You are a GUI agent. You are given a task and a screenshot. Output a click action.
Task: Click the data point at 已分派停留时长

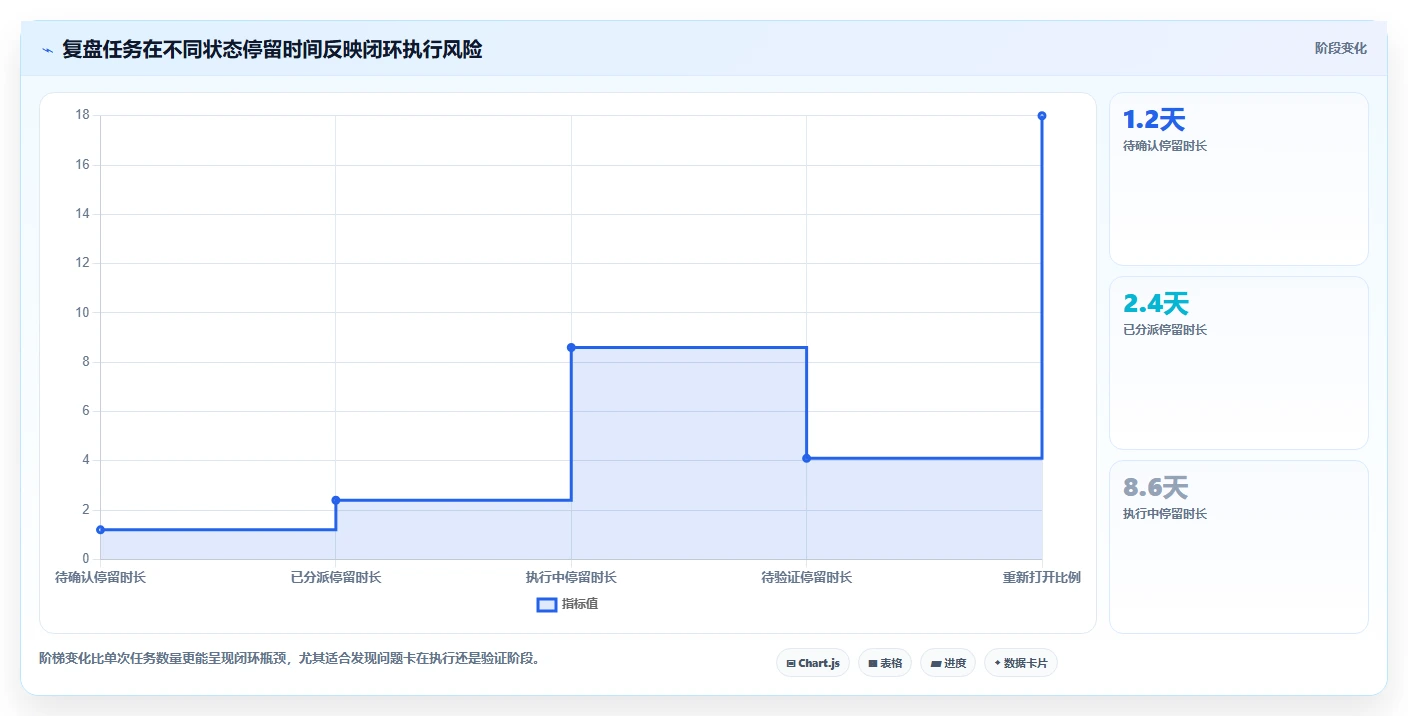pos(336,500)
